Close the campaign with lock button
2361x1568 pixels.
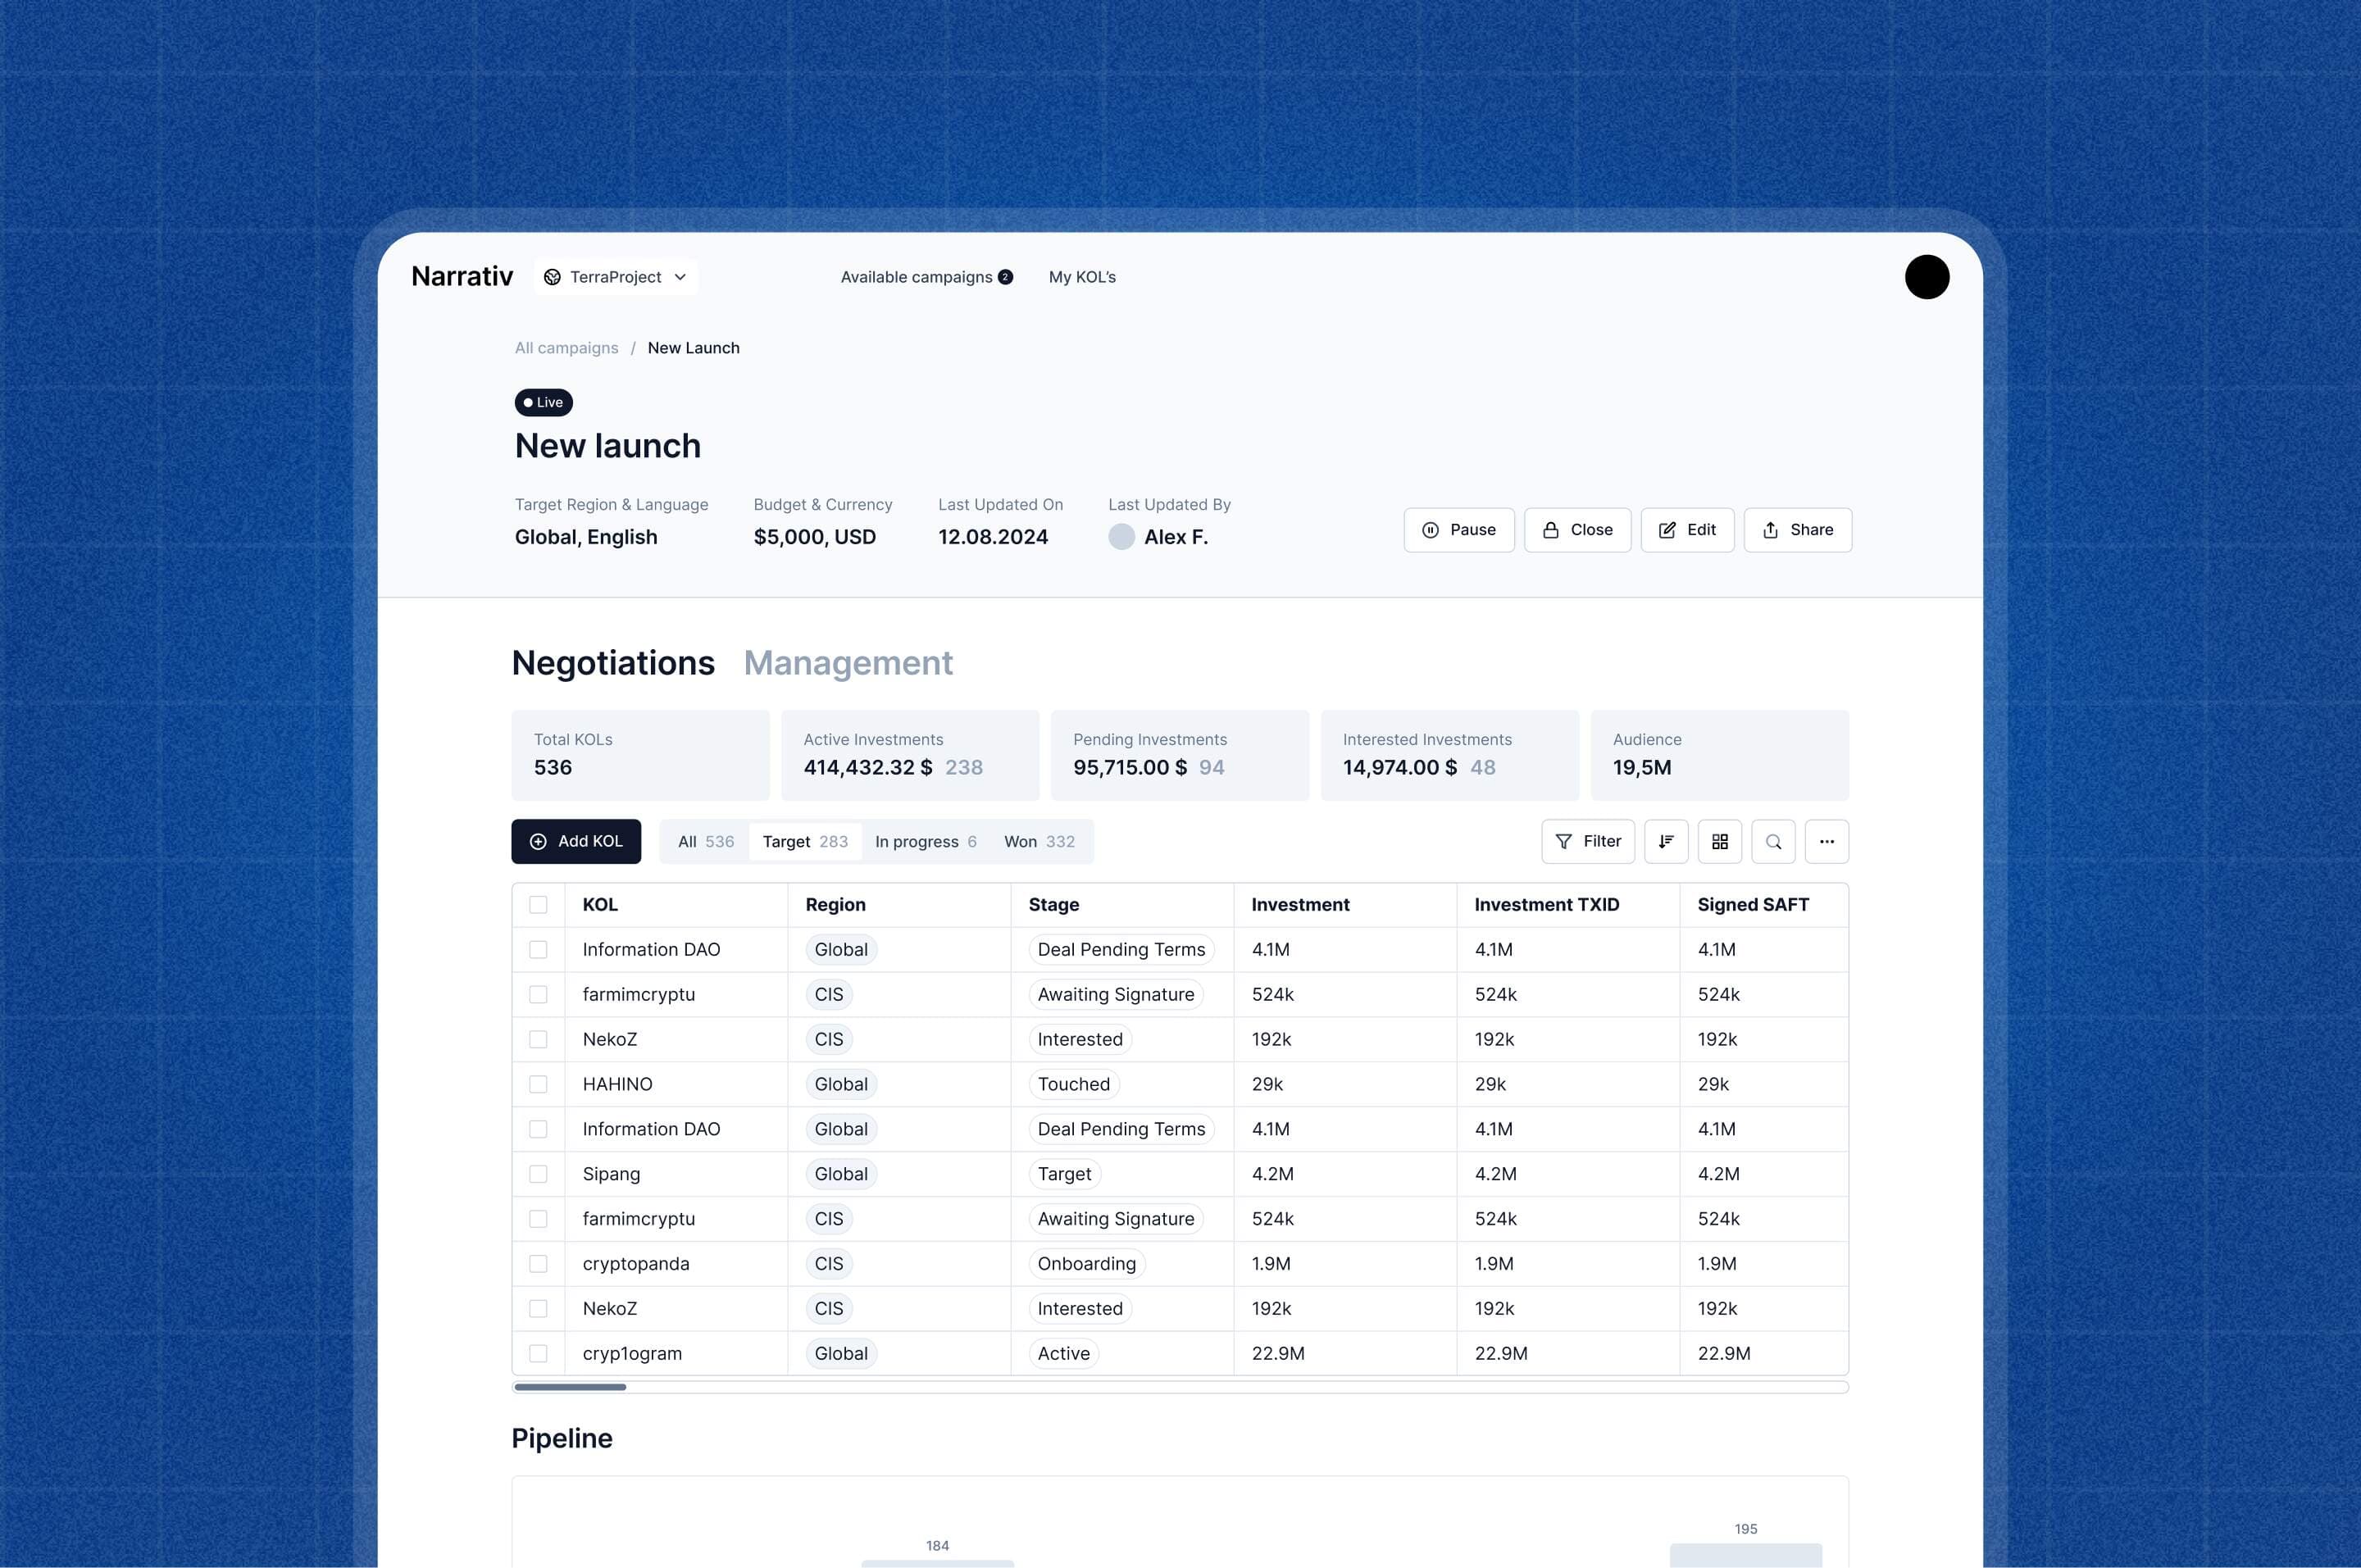[x=1578, y=530]
